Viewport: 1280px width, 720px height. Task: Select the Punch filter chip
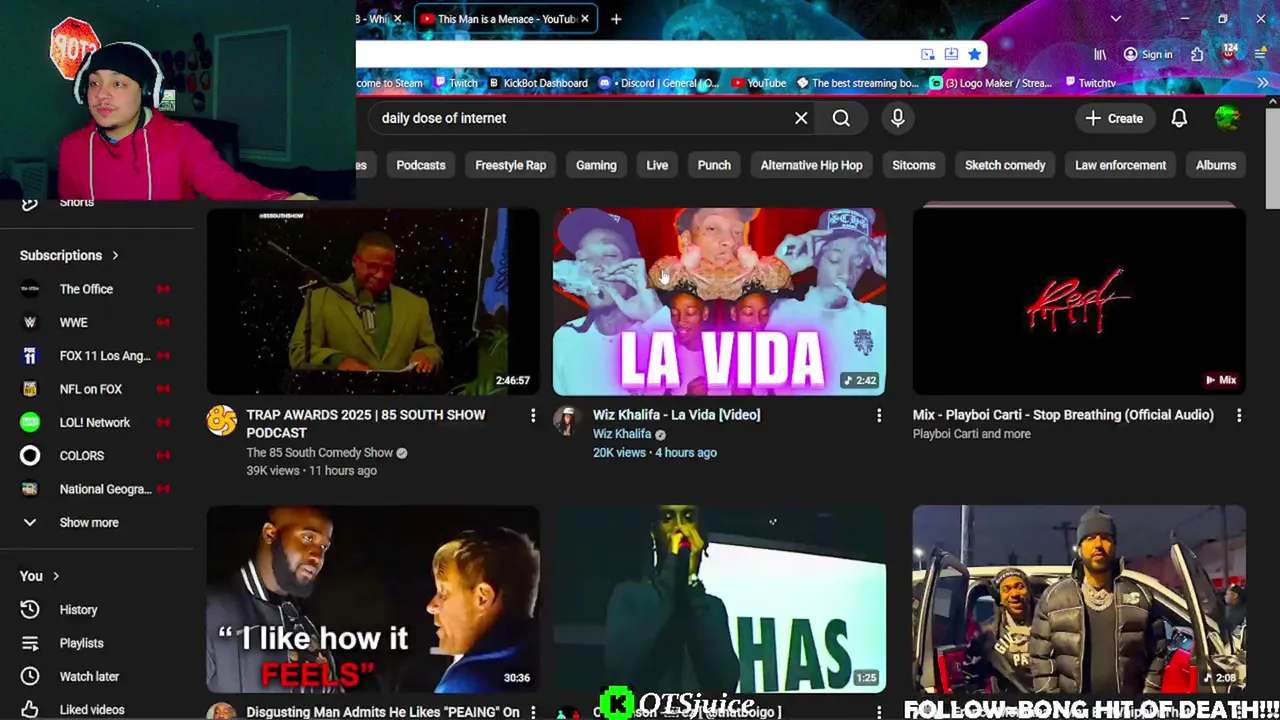click(714, 165)
